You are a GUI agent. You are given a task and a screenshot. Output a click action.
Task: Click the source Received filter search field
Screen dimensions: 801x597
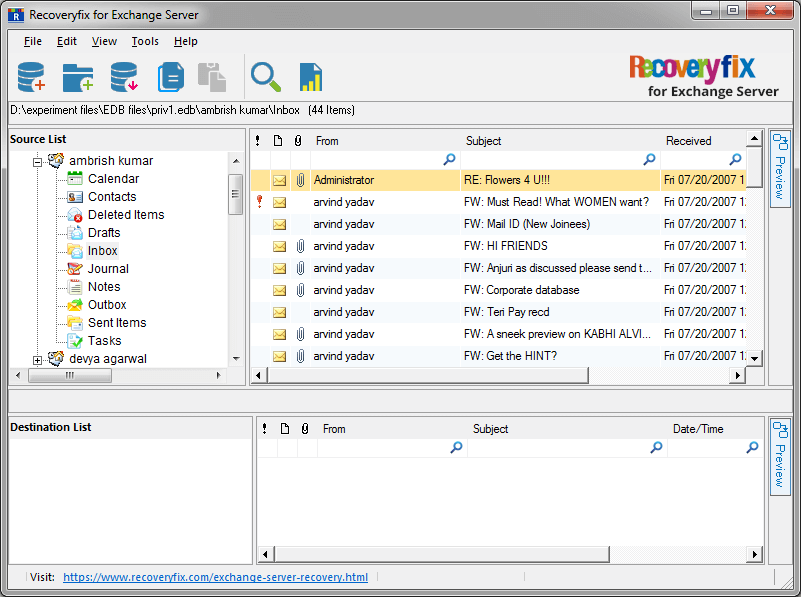(x=703, y=159)
